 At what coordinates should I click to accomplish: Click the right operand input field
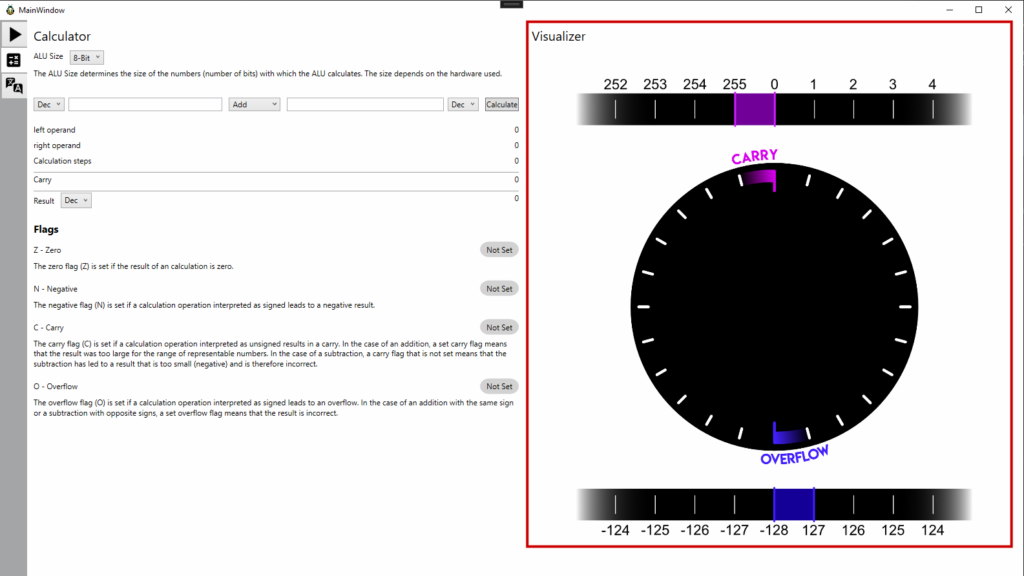365,104
